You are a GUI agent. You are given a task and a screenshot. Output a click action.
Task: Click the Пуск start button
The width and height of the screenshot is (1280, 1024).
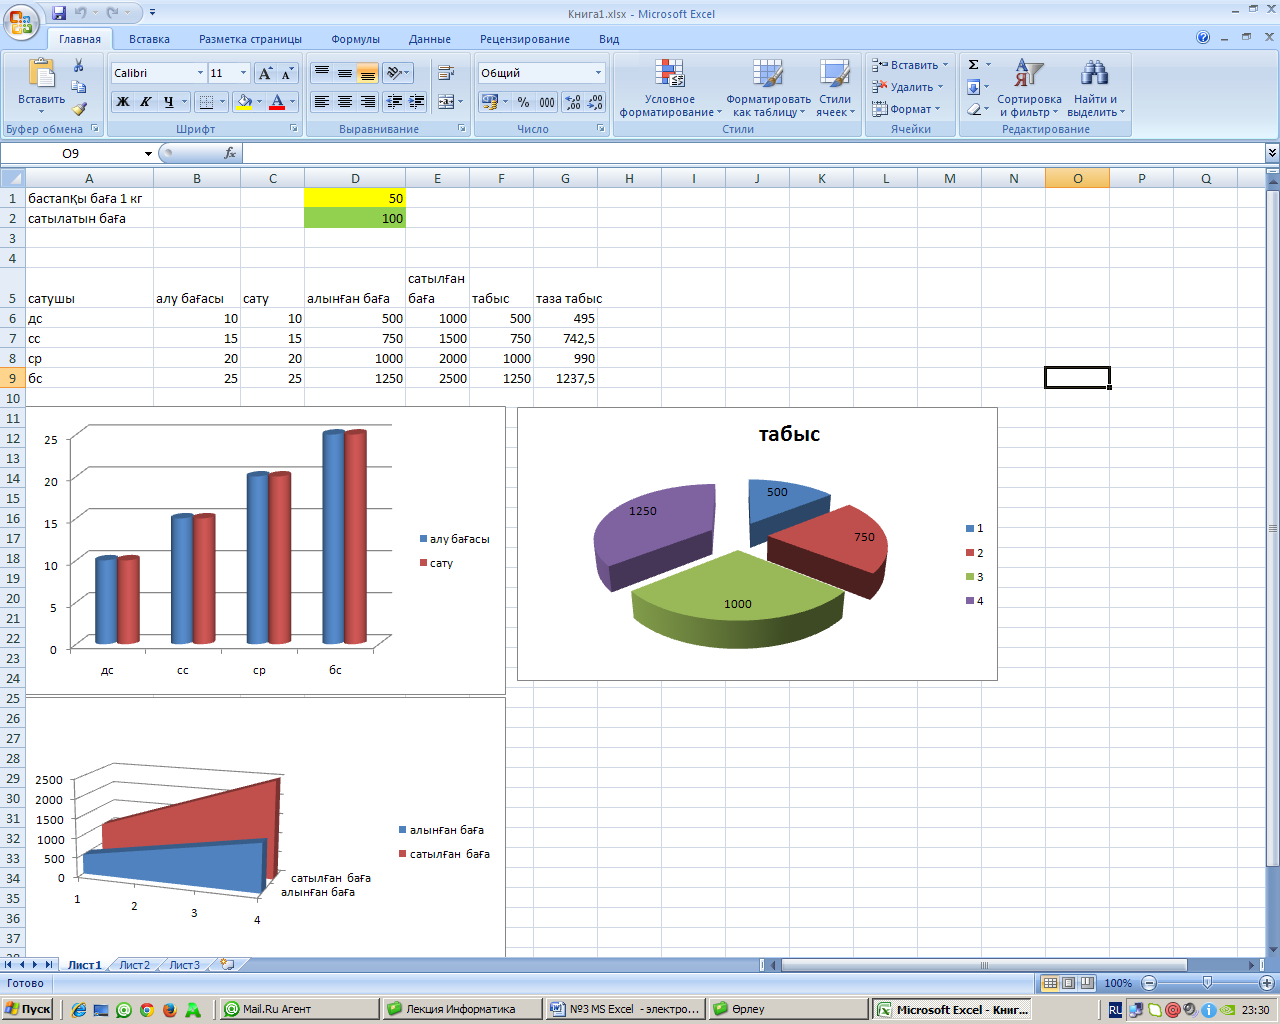(28, 1009)
